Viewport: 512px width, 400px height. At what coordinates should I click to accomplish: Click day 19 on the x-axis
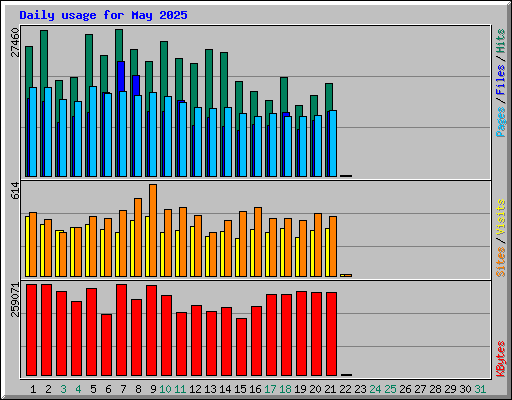pos(300,389)
